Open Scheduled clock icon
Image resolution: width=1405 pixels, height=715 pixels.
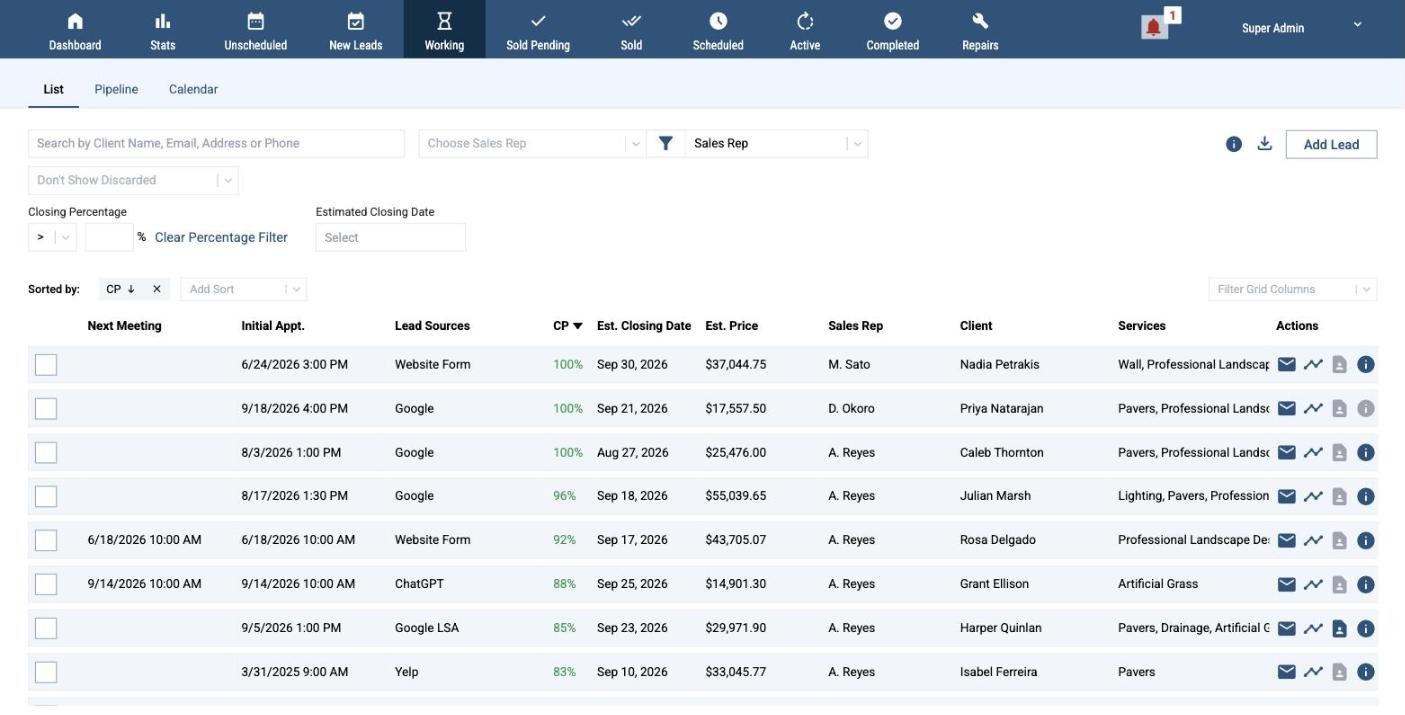pos(718,21)
